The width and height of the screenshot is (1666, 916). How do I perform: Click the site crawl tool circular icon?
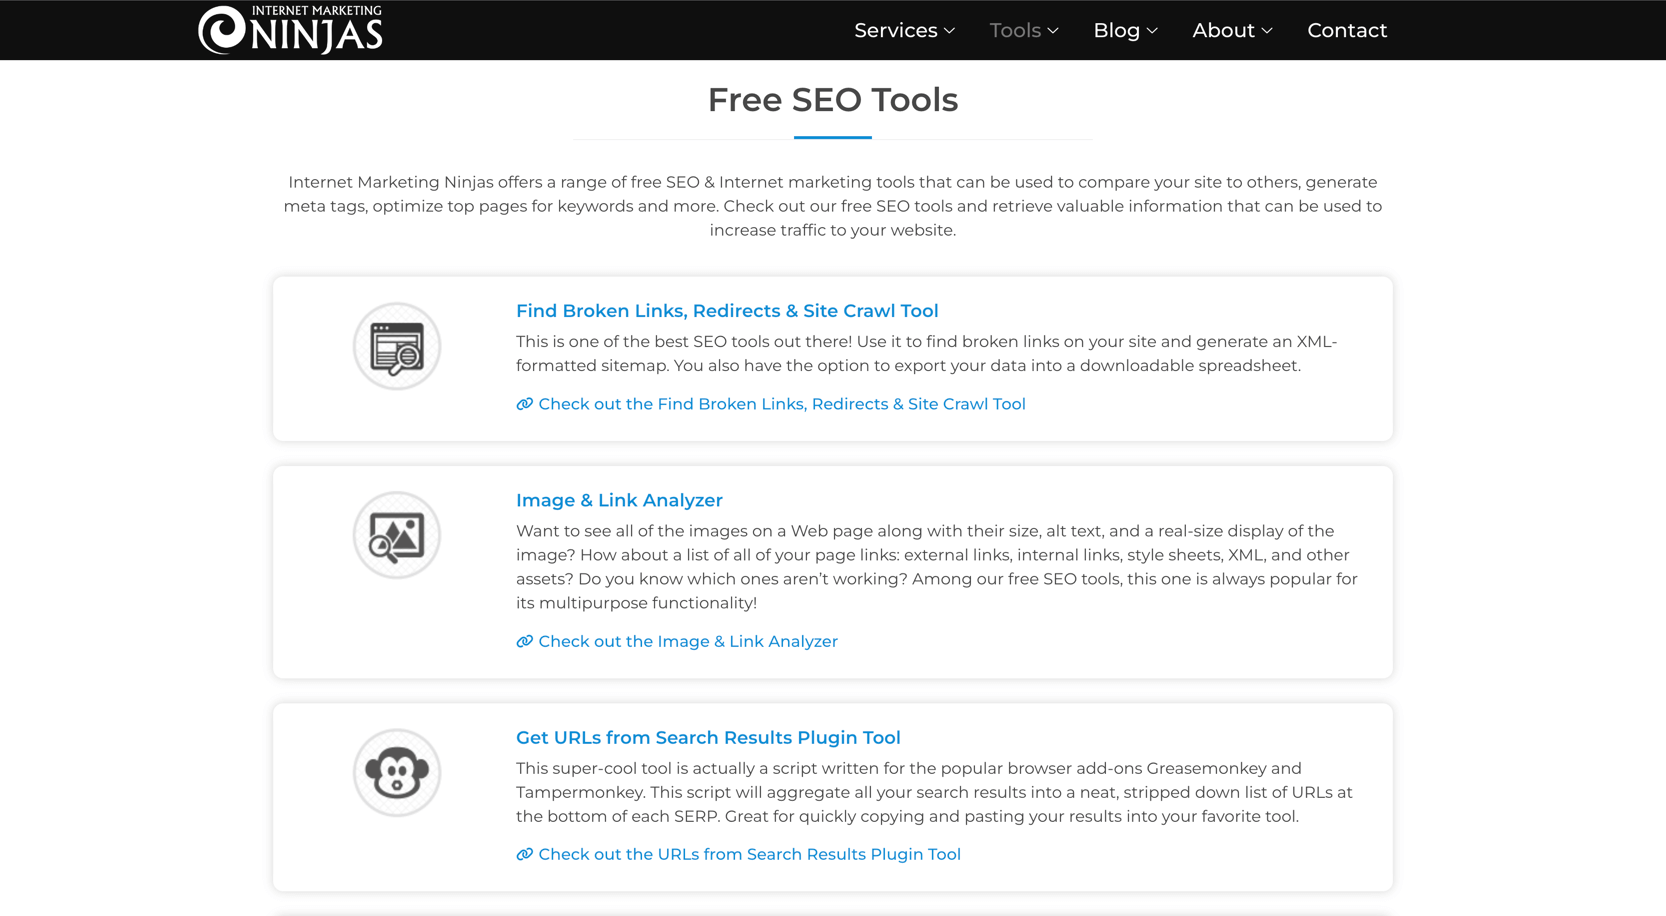click(x=397, y=347)
